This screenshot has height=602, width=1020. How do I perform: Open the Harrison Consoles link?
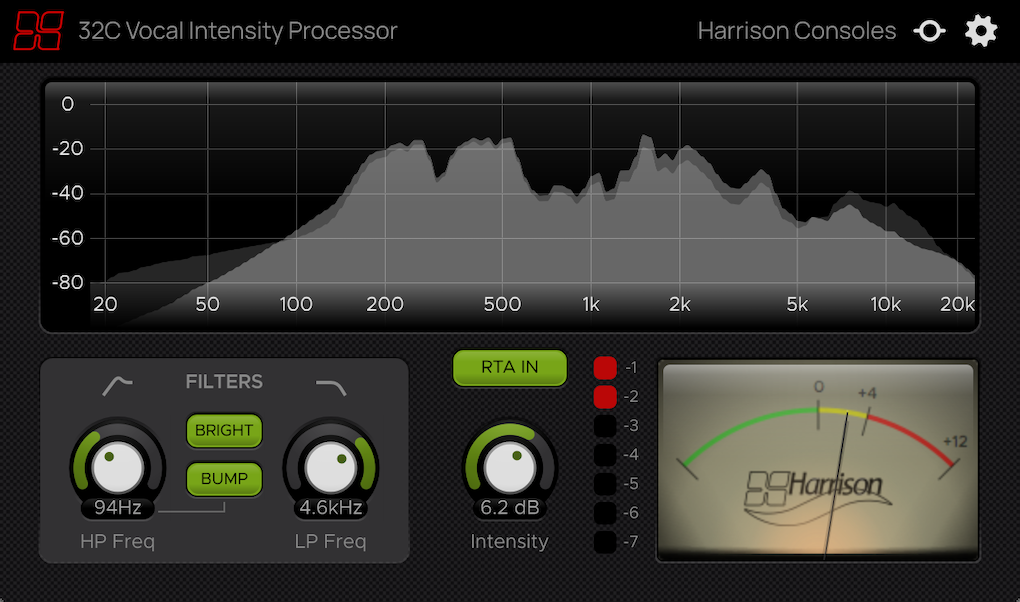[797, 30]
